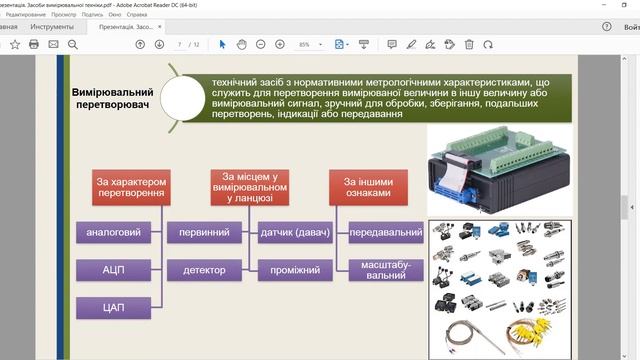640x360 pixels.
Task: Open help with the question mark icon
Action: [x=607, y=27]
